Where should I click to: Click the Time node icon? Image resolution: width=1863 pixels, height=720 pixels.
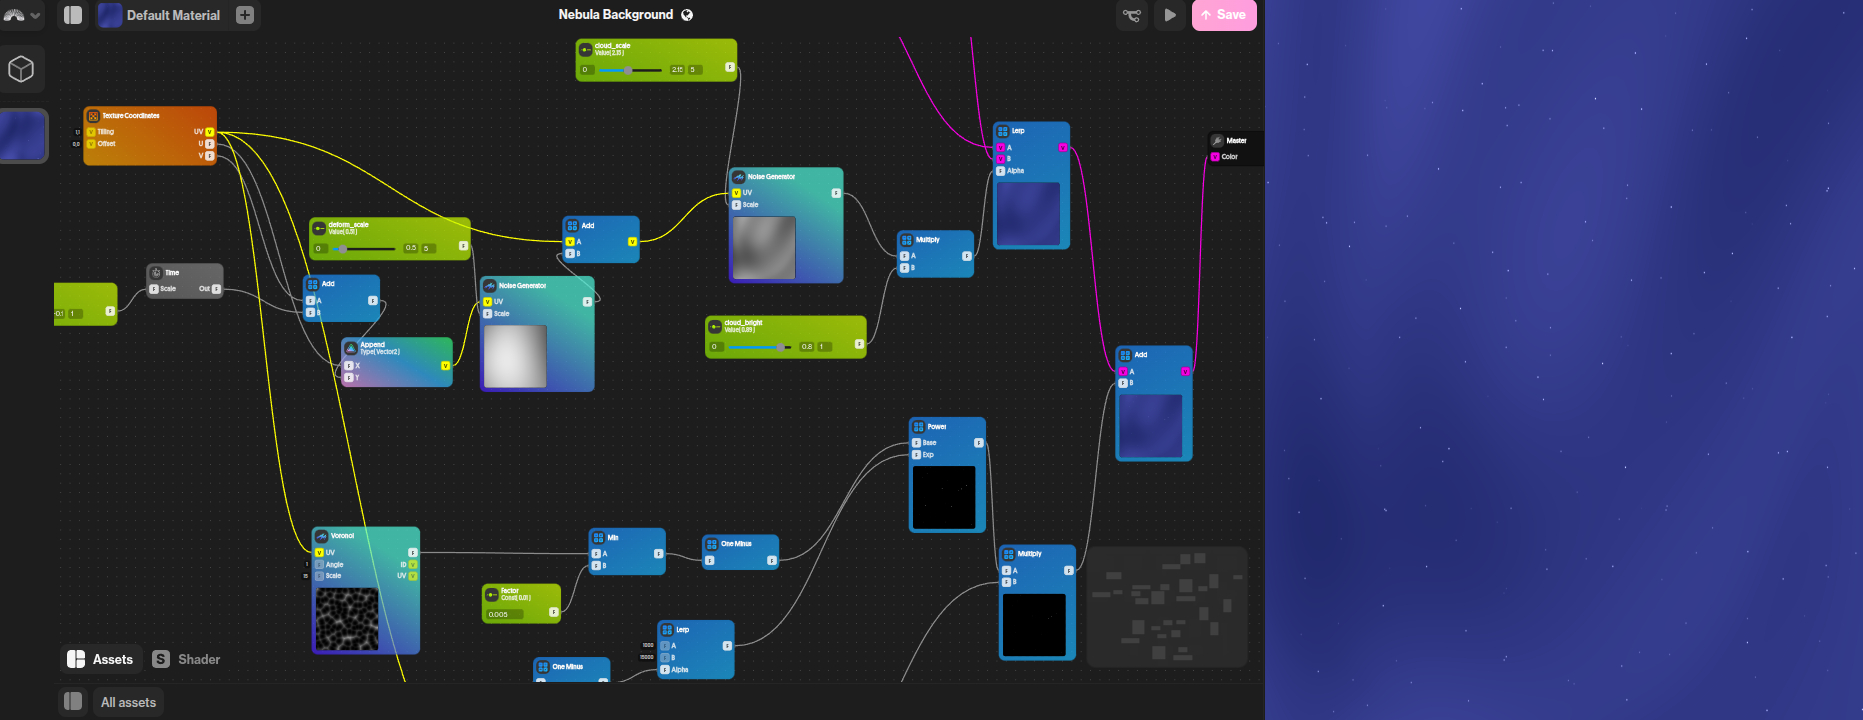tap(156, 273)
